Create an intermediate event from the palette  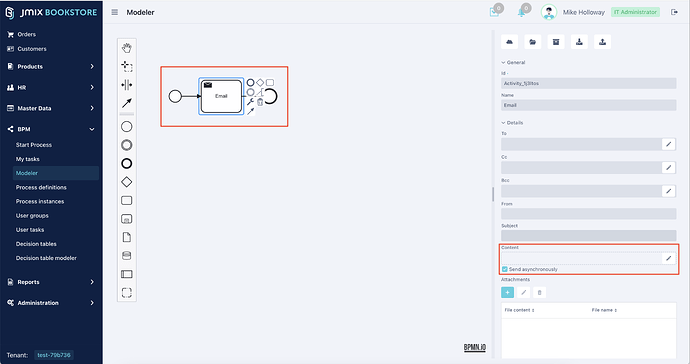pyautogui.click(x=127, y=145)
